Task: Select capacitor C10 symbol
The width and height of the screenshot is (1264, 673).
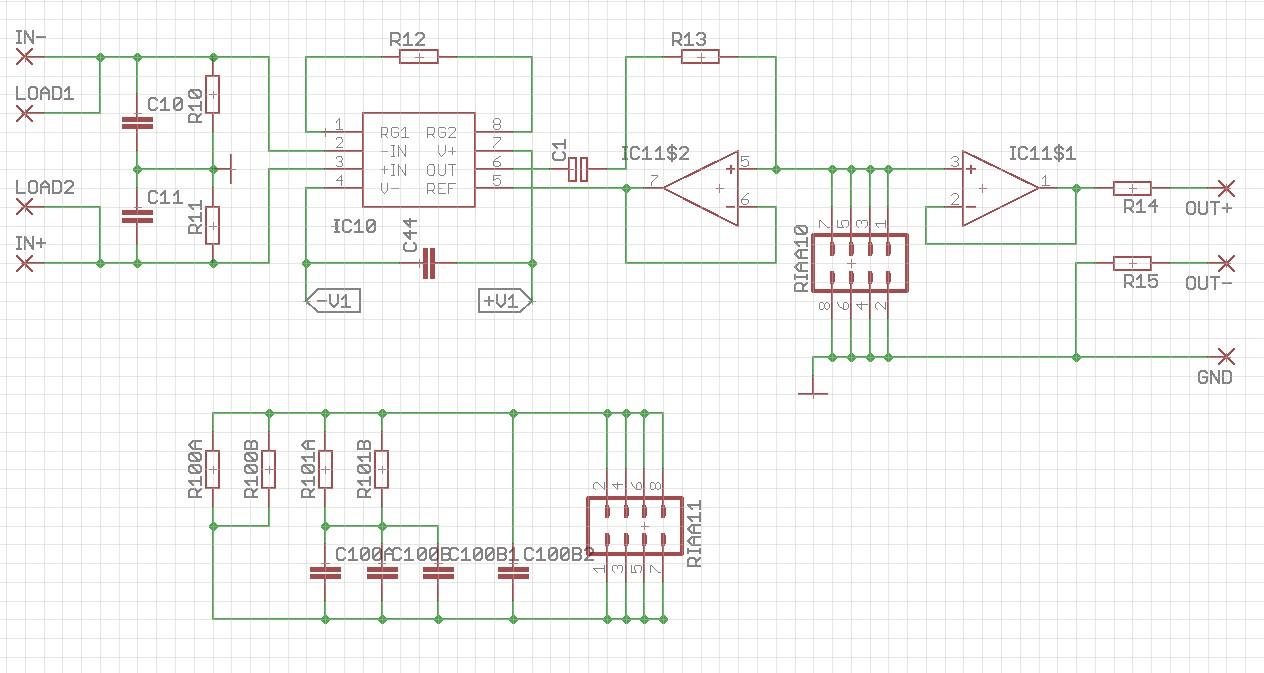Action: point(137,123)
